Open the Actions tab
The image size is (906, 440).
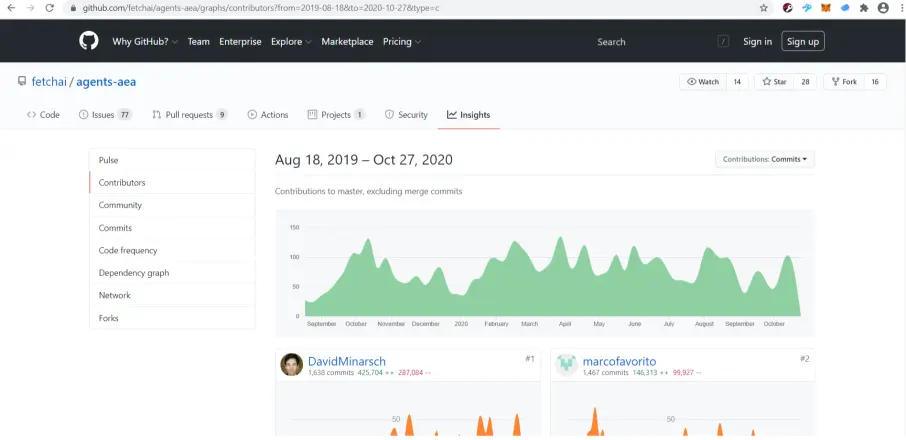tap(268, 115)
